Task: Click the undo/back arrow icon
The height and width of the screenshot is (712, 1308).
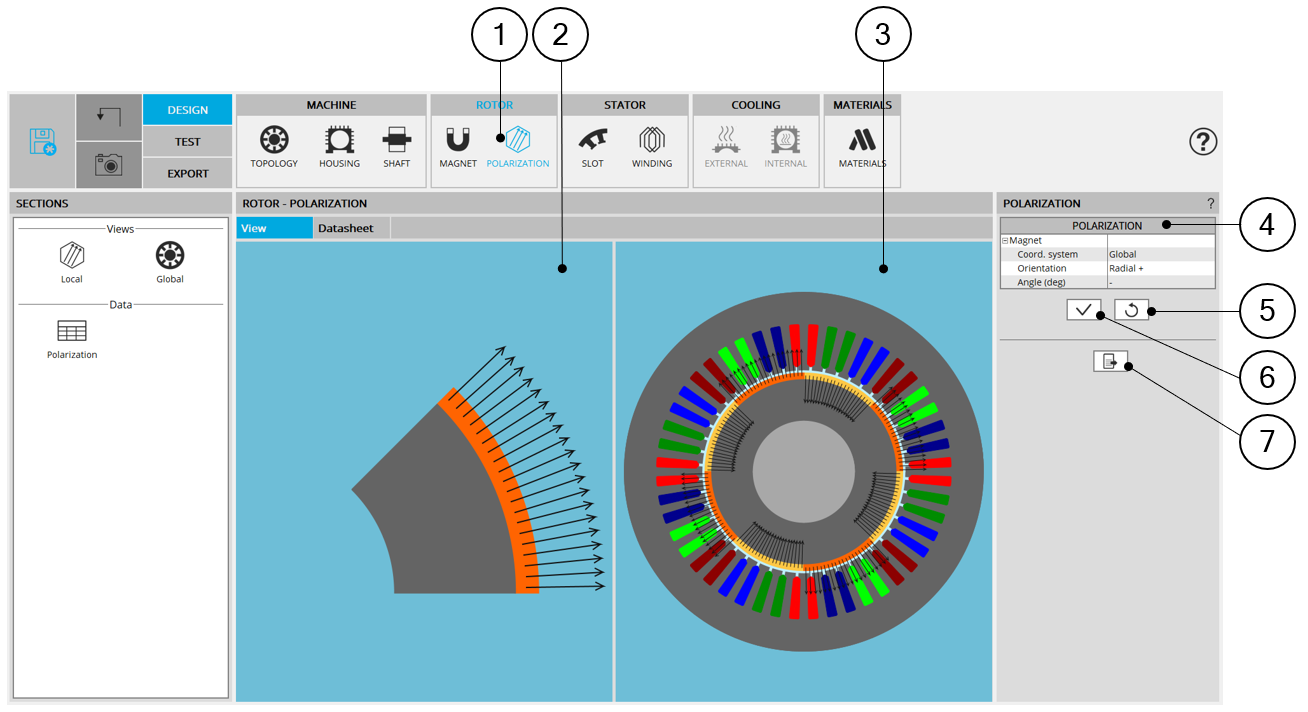Action: pyautogui.click(x=108, y=118)
